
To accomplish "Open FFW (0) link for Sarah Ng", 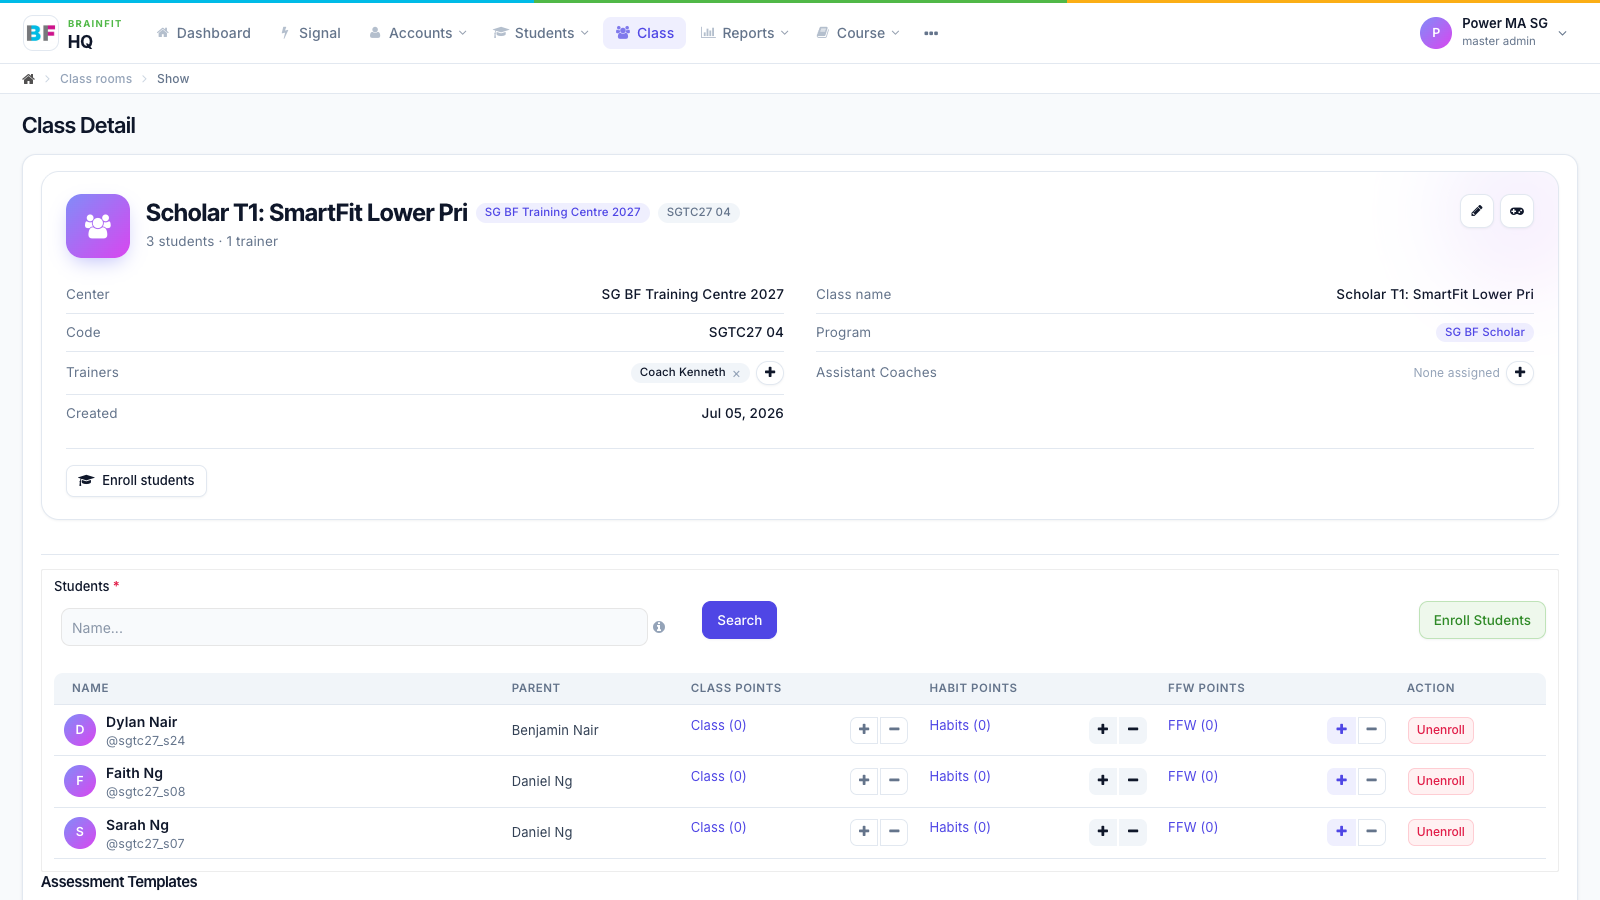I will click(x=1193, y=827).
